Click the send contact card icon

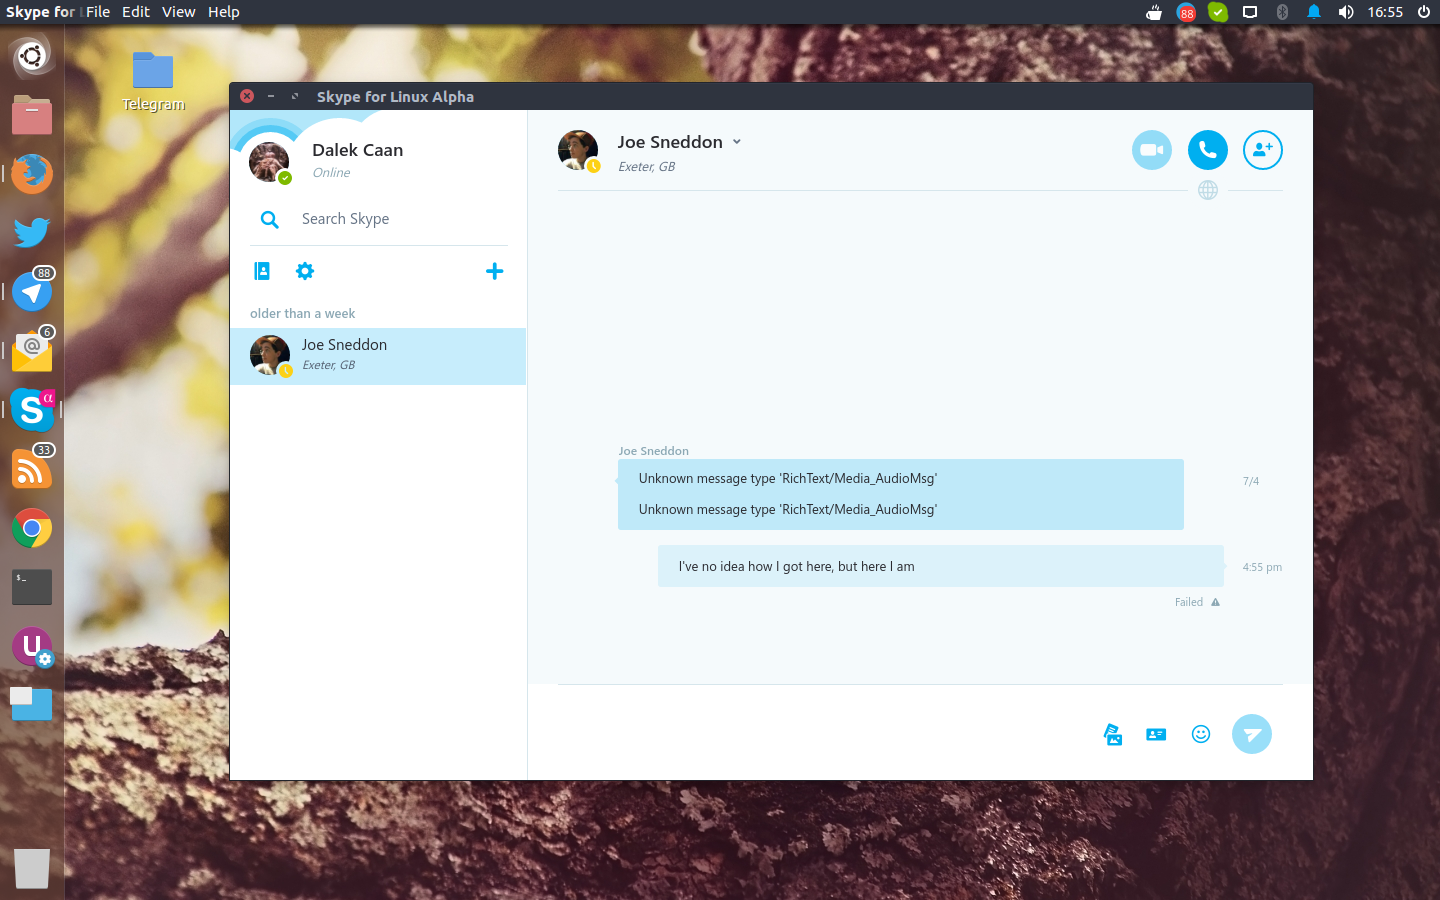pos(1156,734)
